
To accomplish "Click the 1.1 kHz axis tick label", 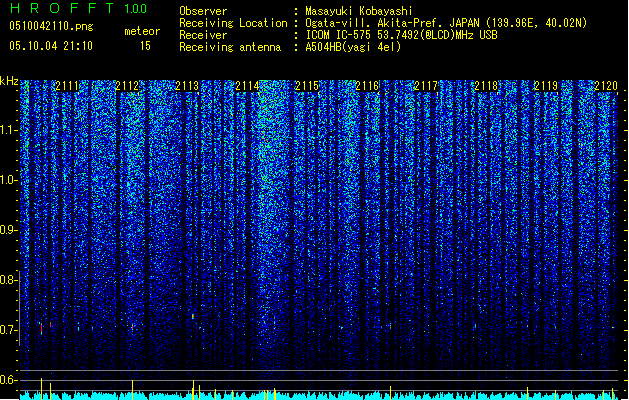I will [x=9, y=130].
